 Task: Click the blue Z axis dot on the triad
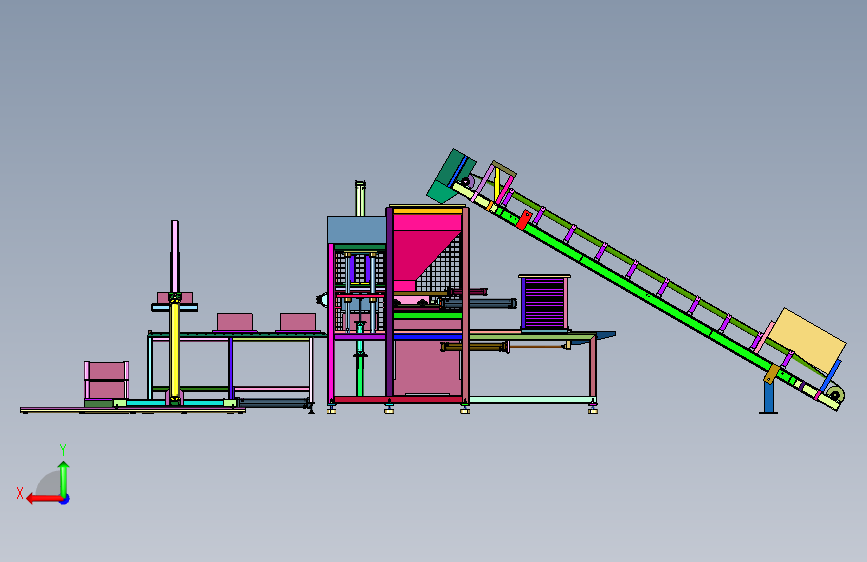pos(65,499)
